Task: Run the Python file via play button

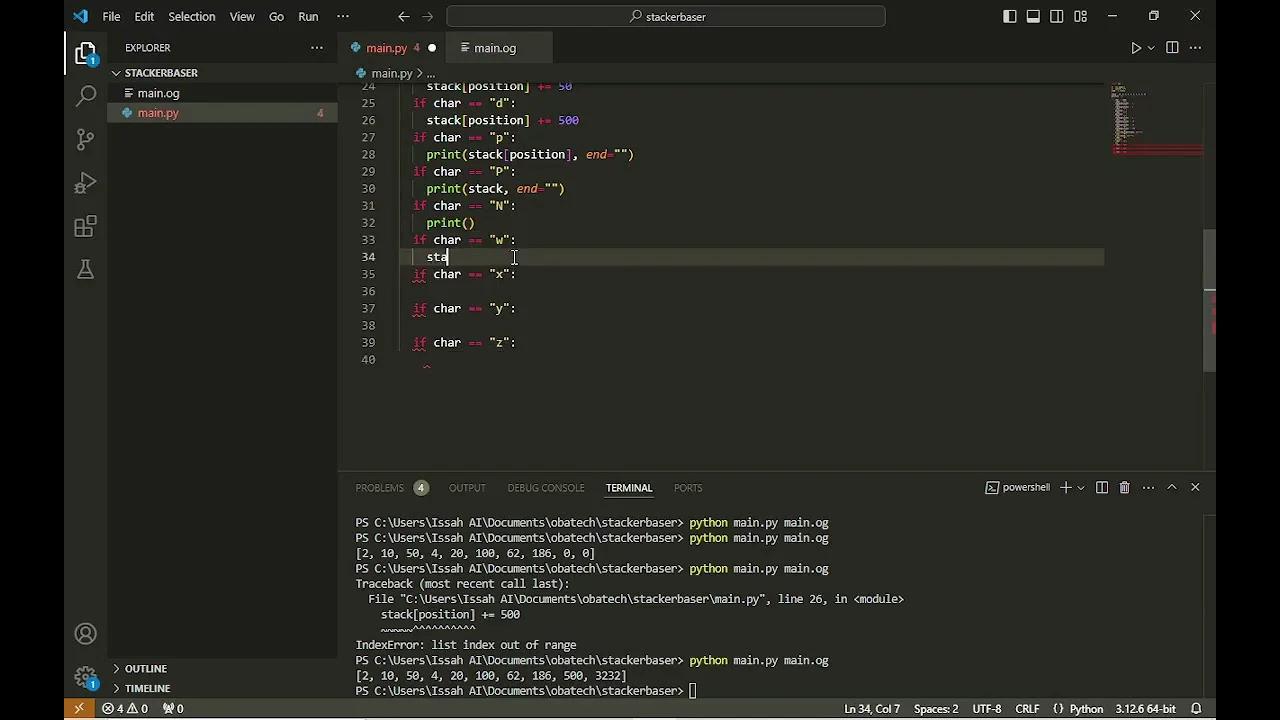Action: 1136,47
